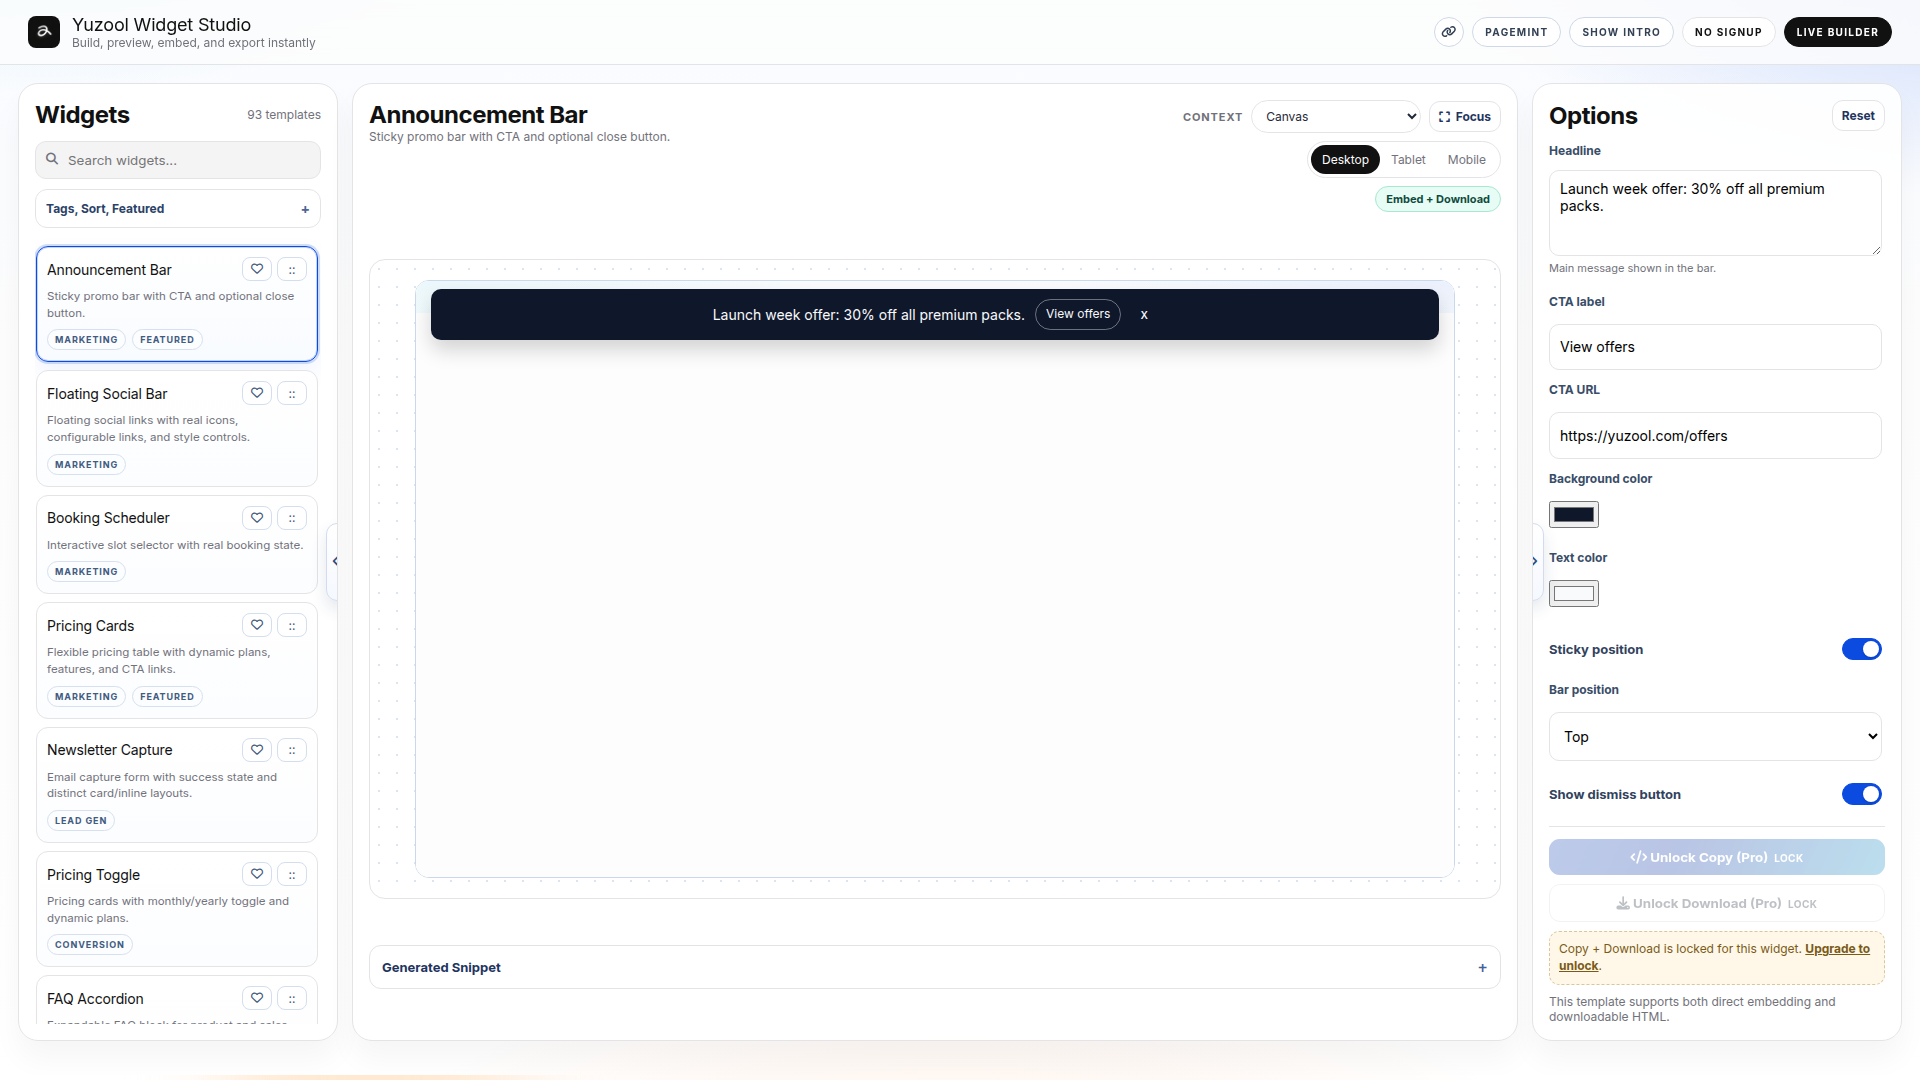
Task: Click the CTA URL input field
Action: point(1715,436)
